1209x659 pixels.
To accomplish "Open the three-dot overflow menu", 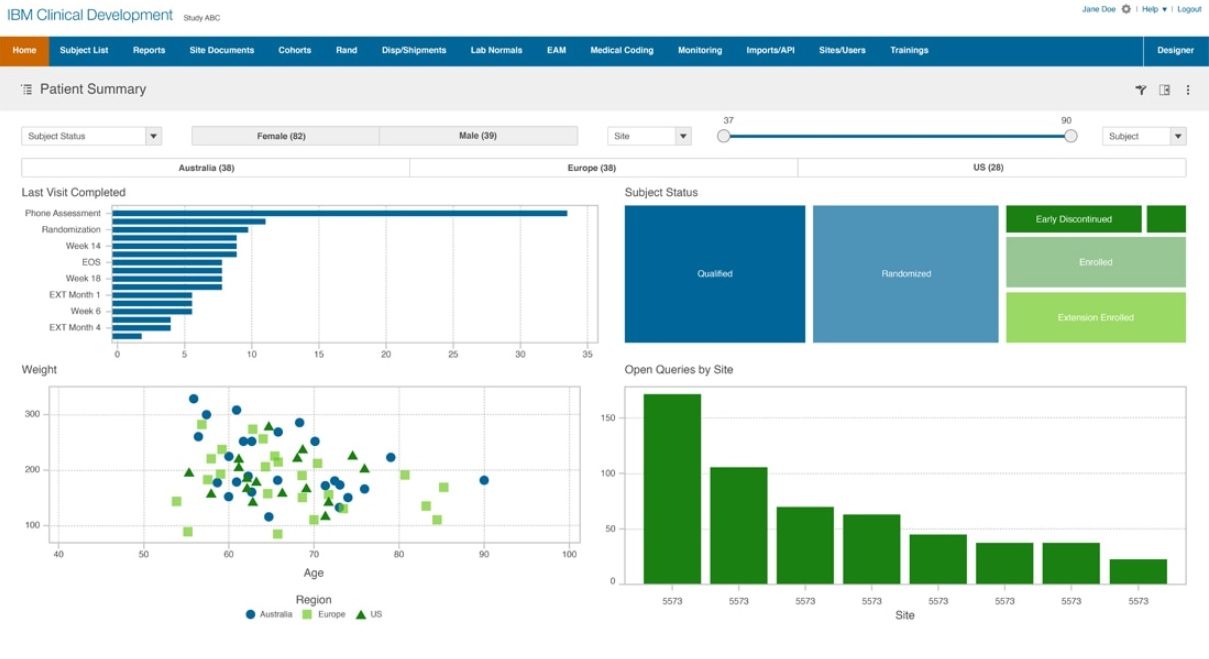I will (x=1187, y=89).
